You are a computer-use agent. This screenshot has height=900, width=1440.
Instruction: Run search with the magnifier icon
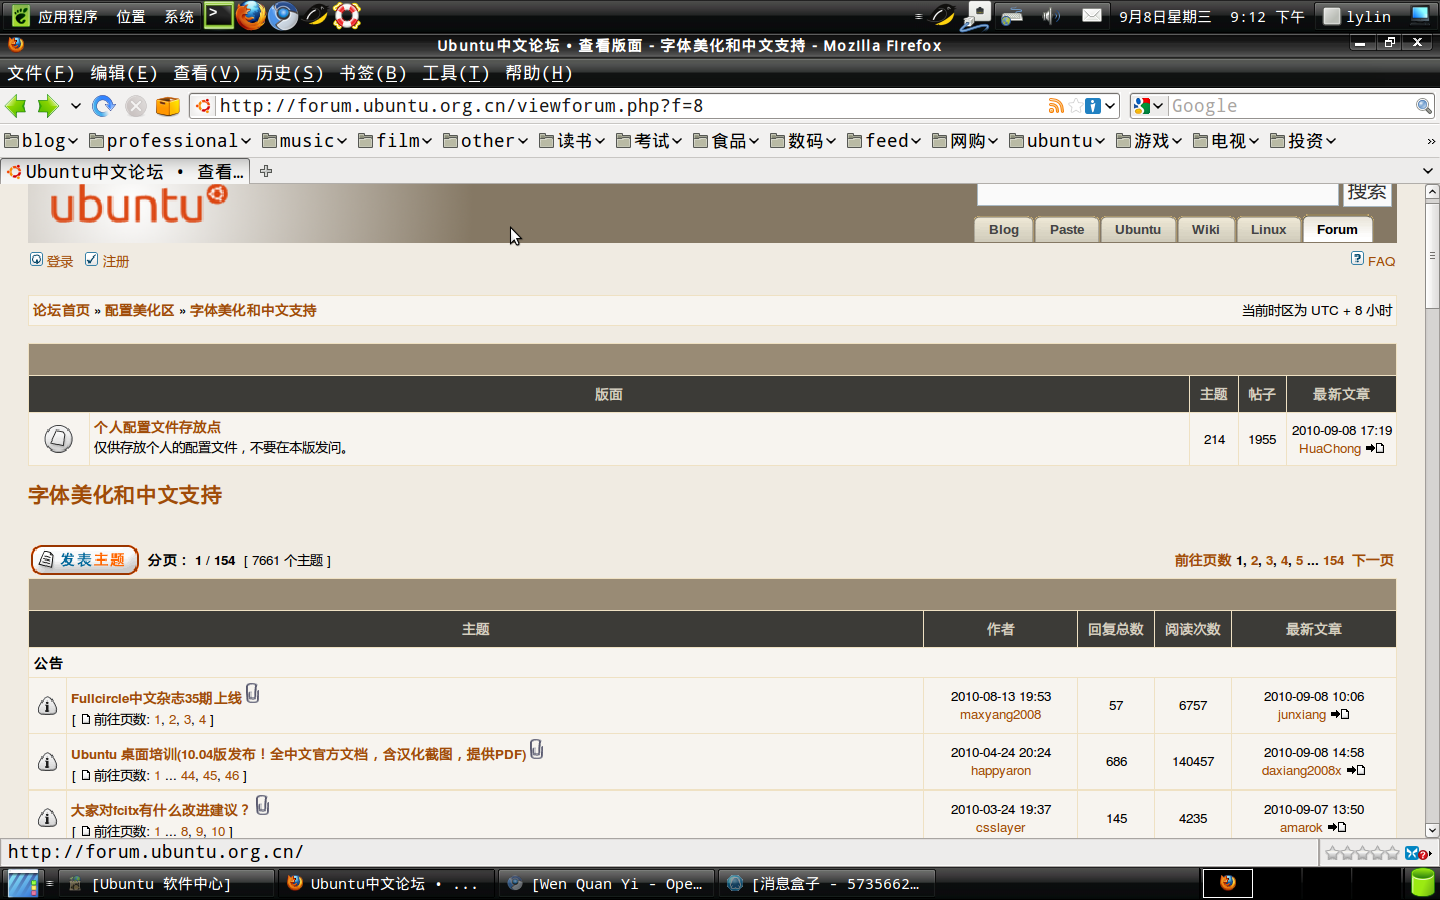1423,106
